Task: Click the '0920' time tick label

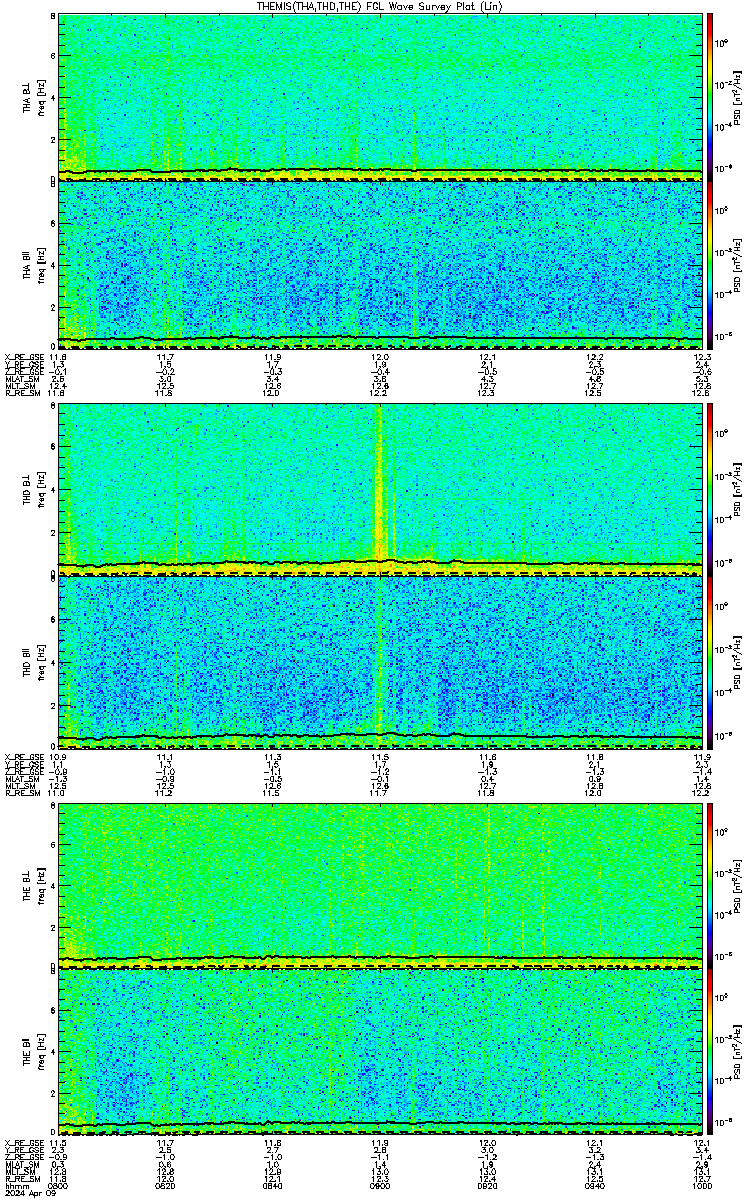Action: pyautogui.click(x=487, y=1187)
